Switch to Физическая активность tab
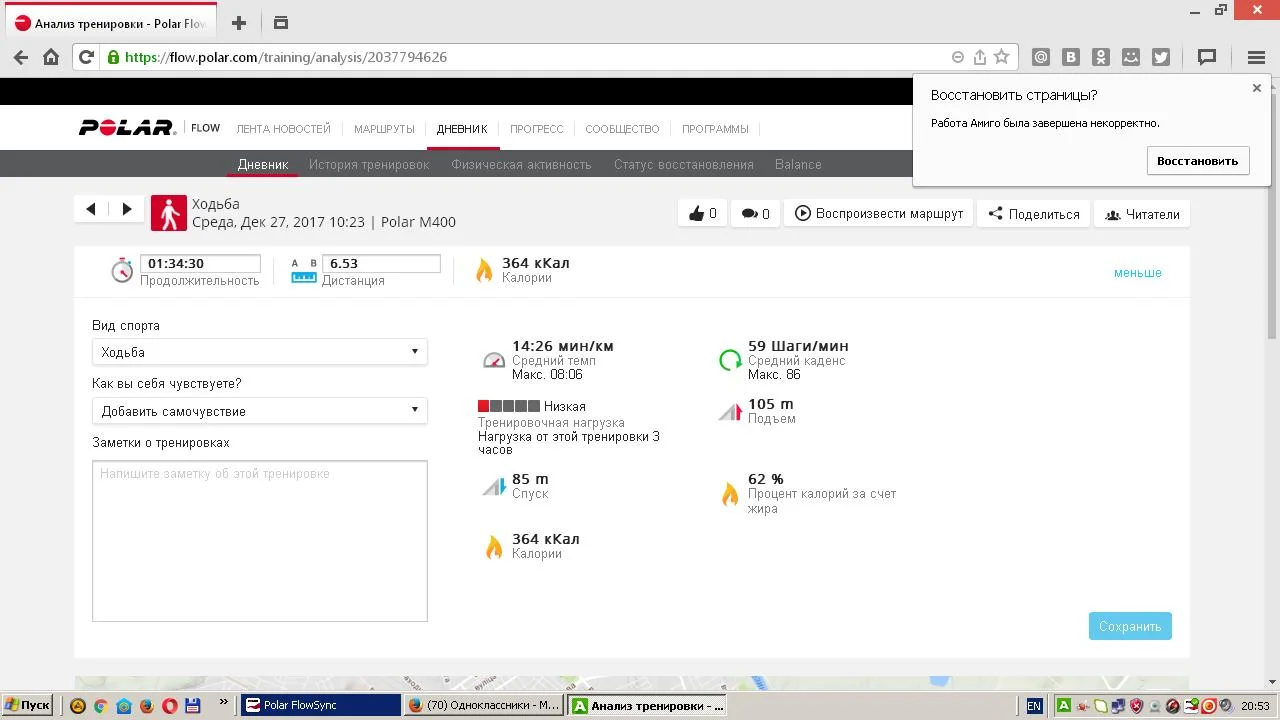The width and height of the screenshot is (1280, 720). (521, 164)
